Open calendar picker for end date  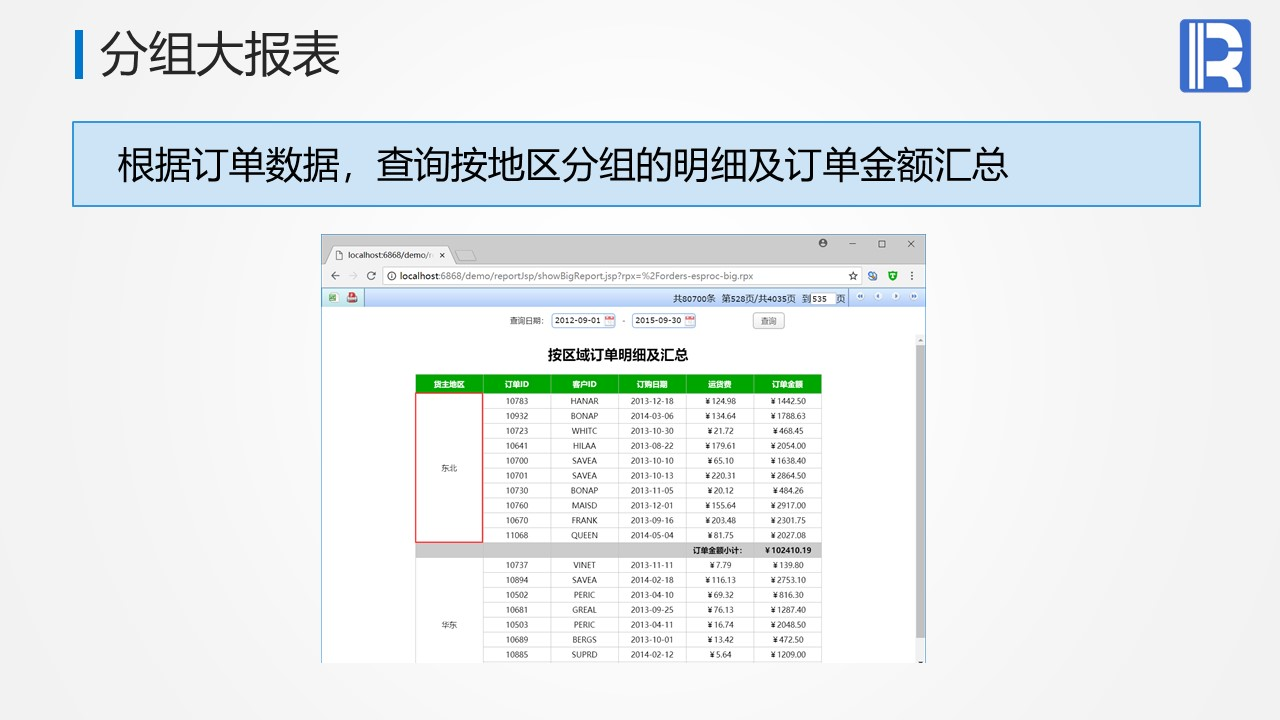(690, 320)
